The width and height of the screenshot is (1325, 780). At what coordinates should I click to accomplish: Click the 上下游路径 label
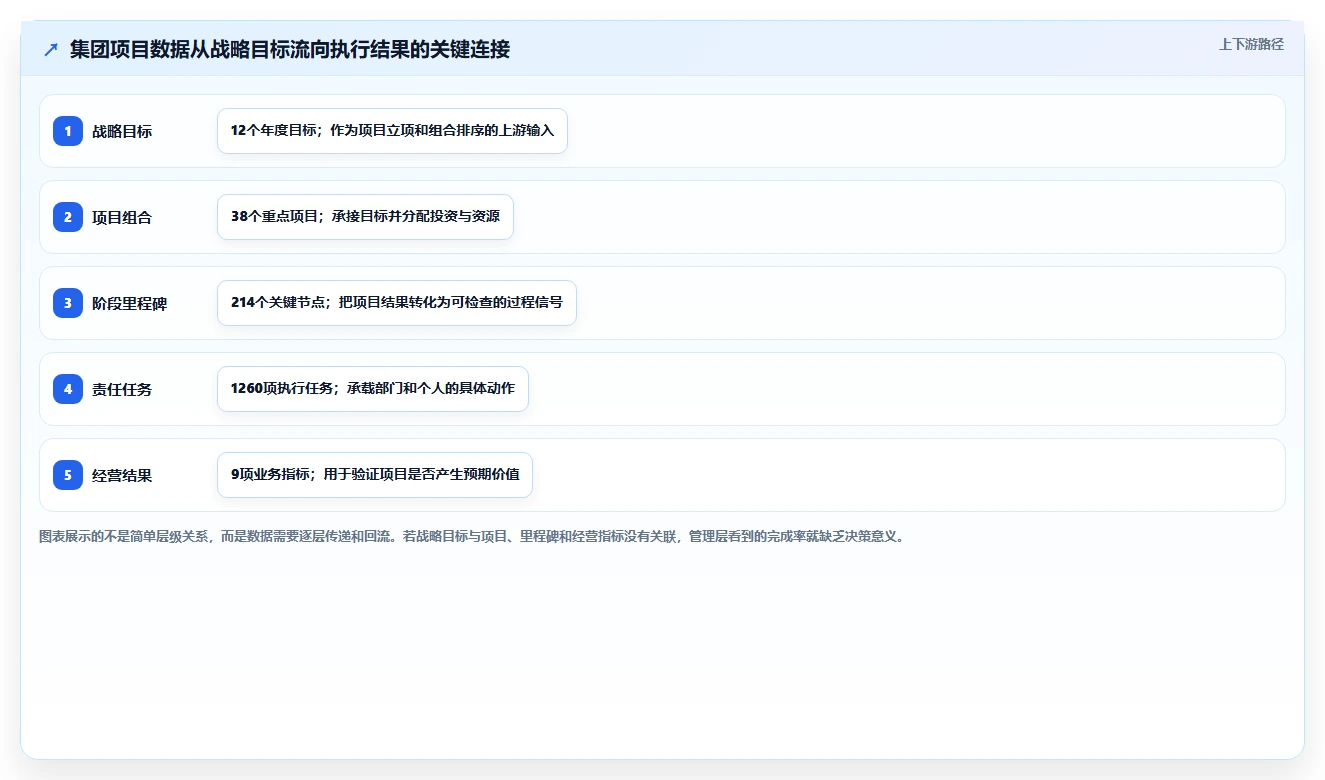[x=1251, y=44]
